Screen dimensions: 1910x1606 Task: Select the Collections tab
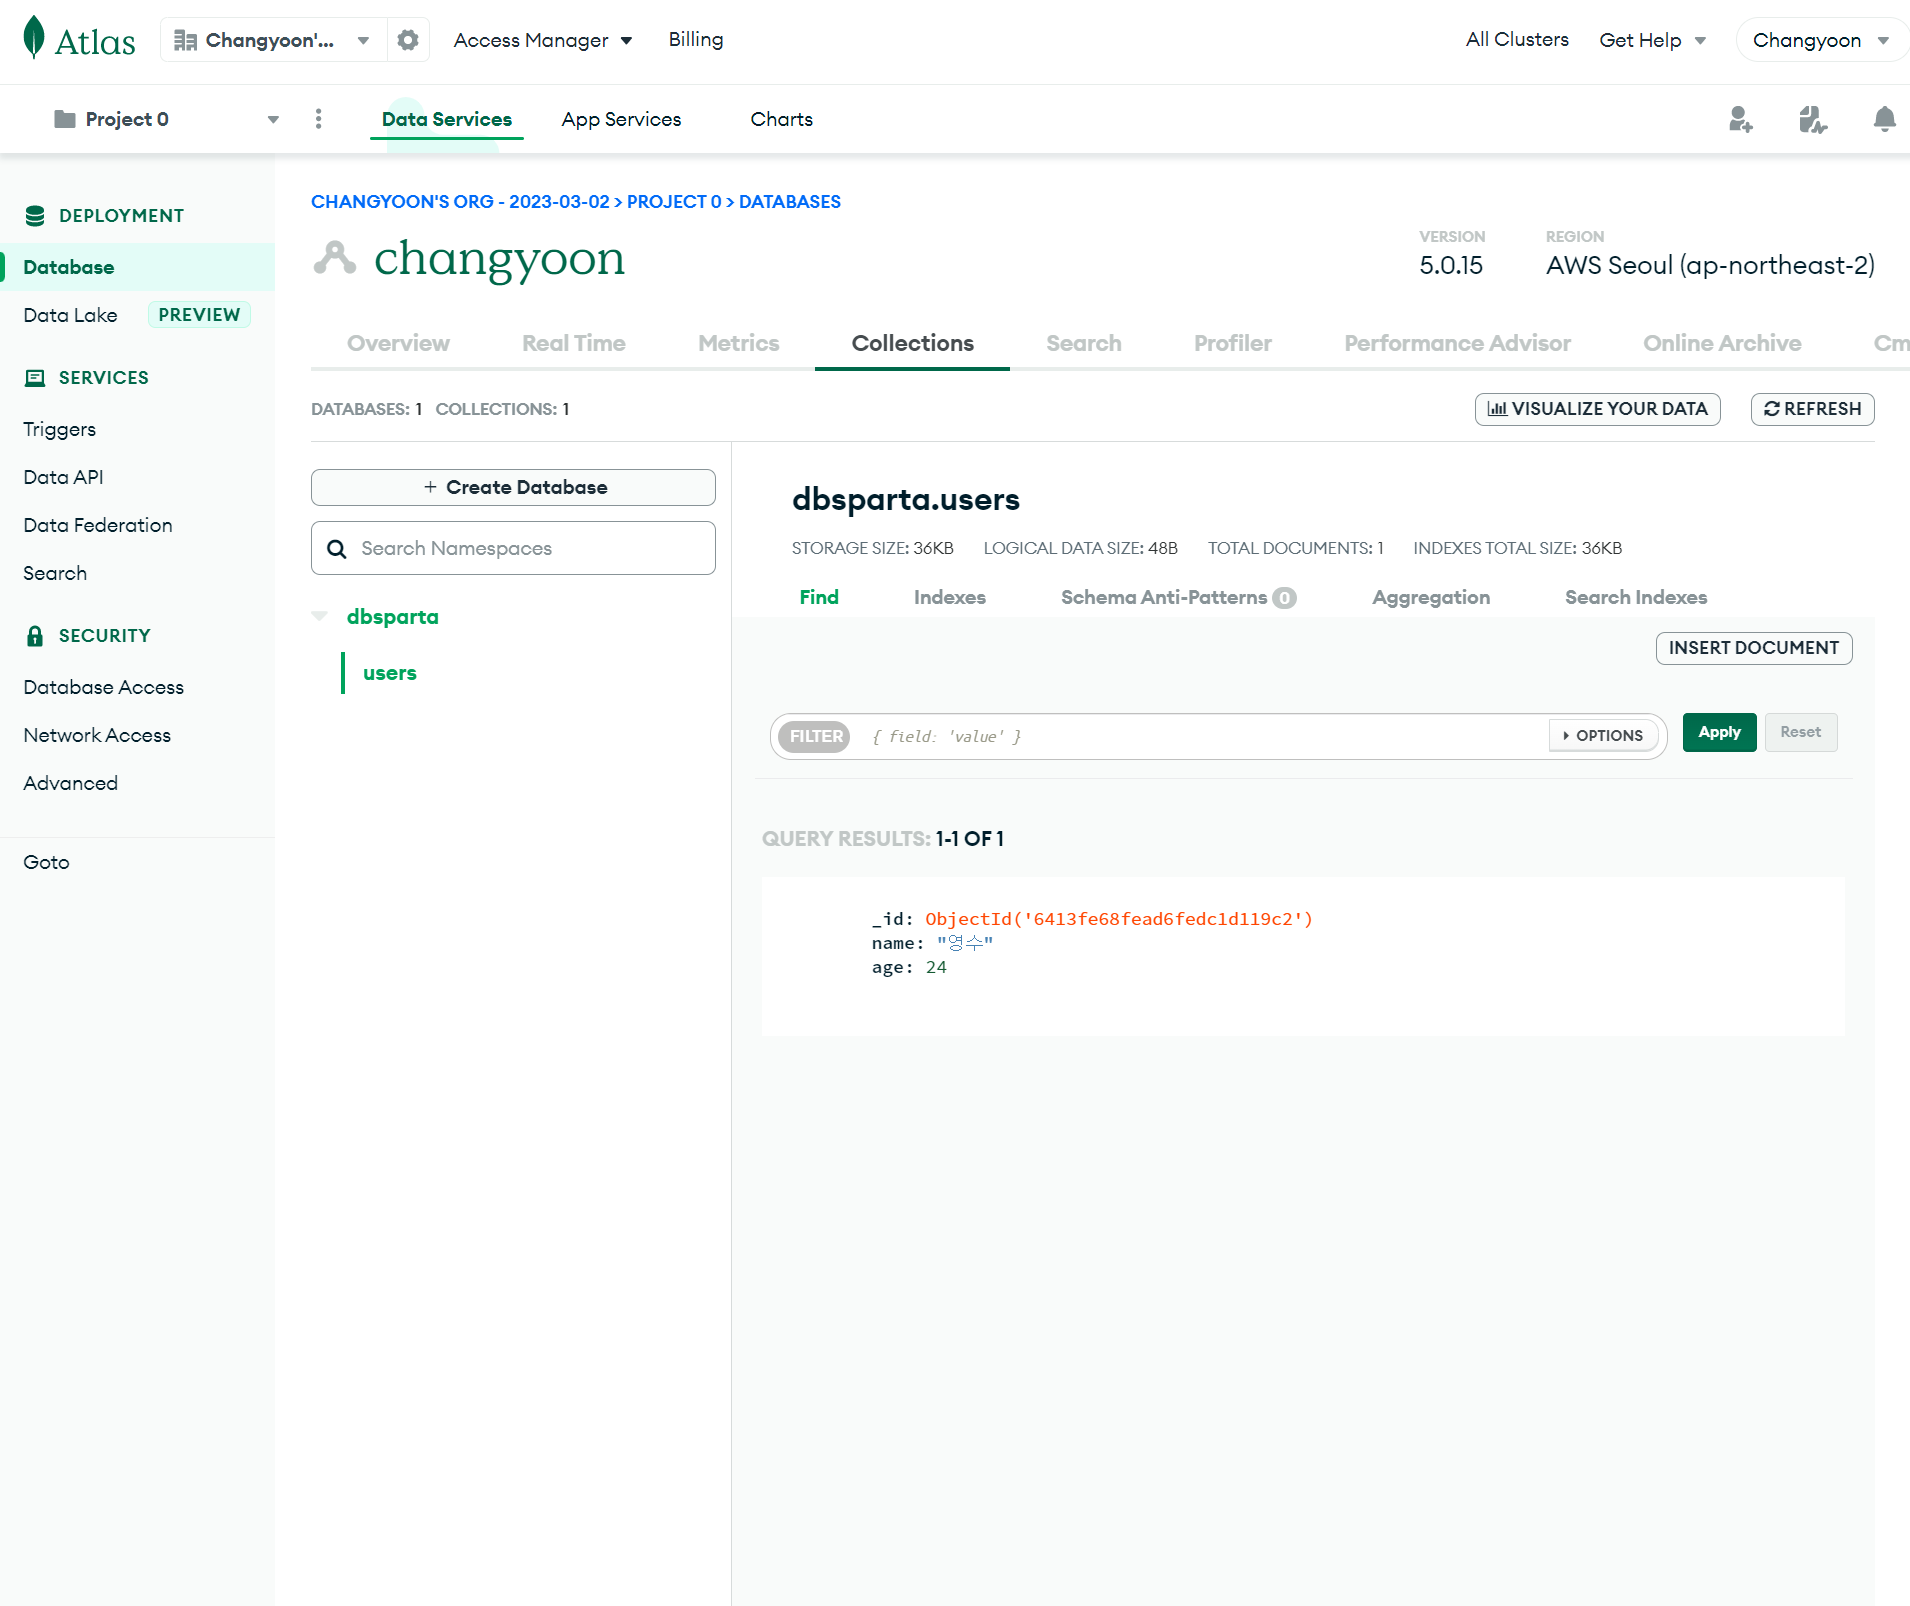coord(913,343)
